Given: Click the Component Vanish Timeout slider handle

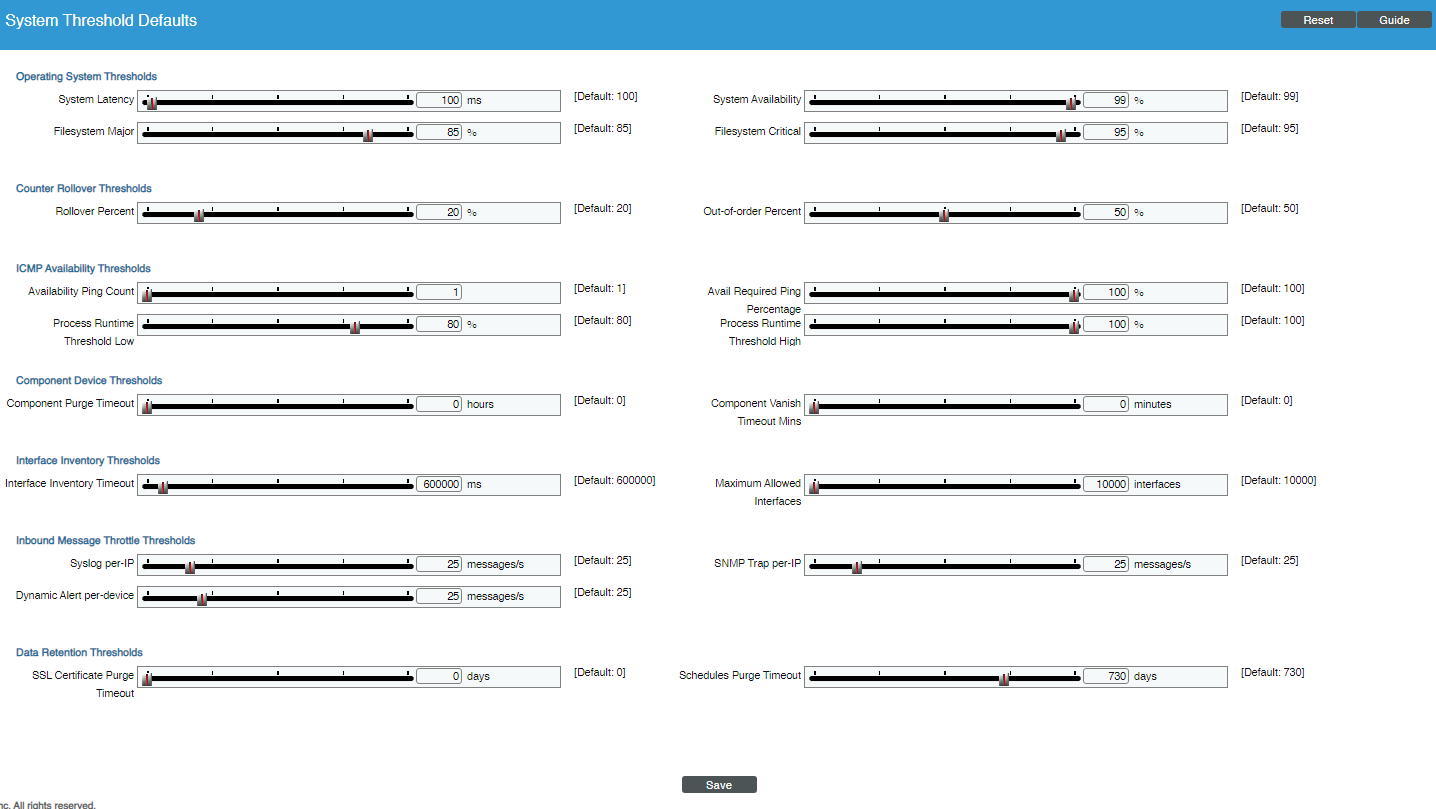Looking at the screenshot, I should pyautogui.click(x=813, y=404).
